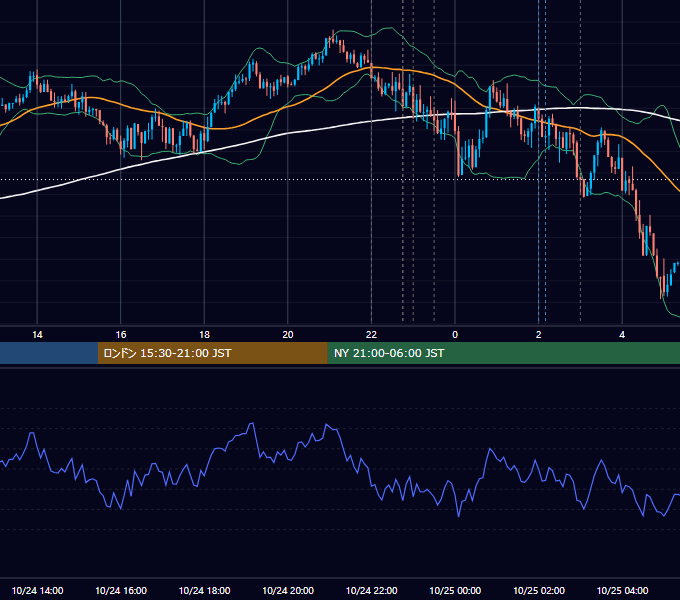This screenshot has width=680, height=600.
Task: Click the hour label 18 on chart axis
Action: click(204, 335)
